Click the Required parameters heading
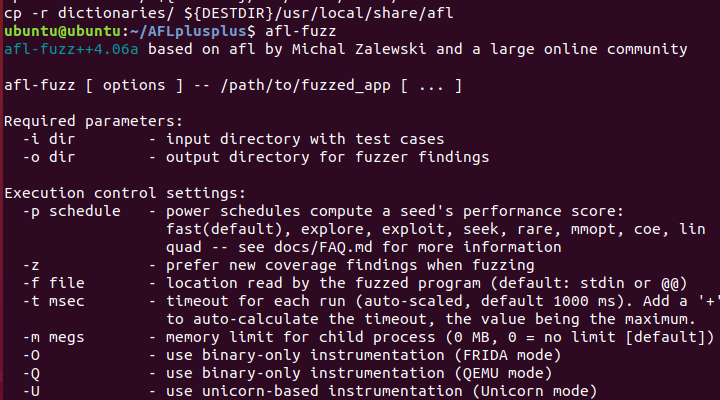The height and width of the screenshot is (400, 720). (x=94, y=121)
